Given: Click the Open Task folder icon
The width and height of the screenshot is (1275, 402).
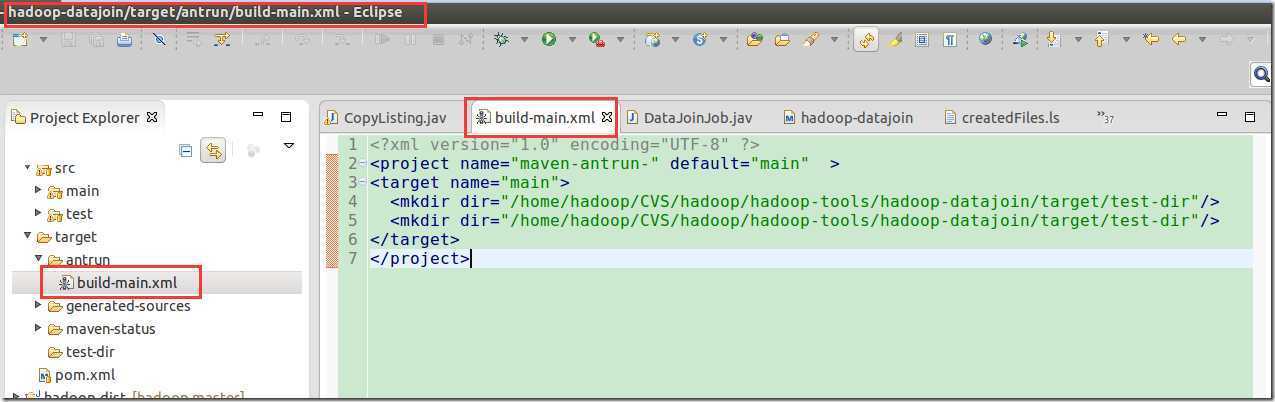Looking at the screenshot, I should (x=783, y=40).
